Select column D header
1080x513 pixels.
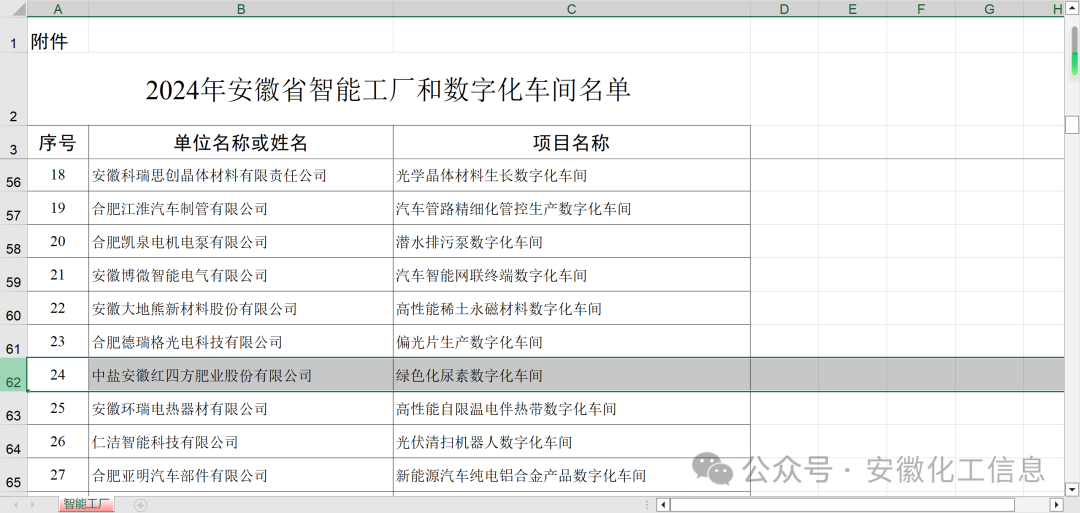click(785, 8)
